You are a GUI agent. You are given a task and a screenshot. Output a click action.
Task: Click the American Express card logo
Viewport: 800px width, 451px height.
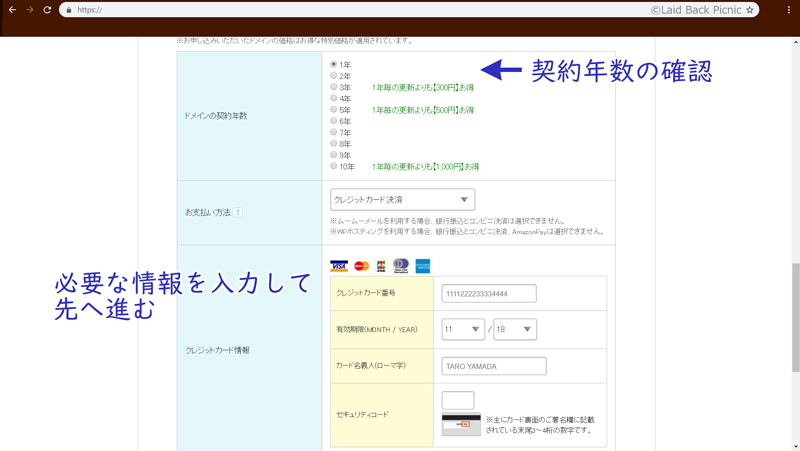[x=422, y=266]
